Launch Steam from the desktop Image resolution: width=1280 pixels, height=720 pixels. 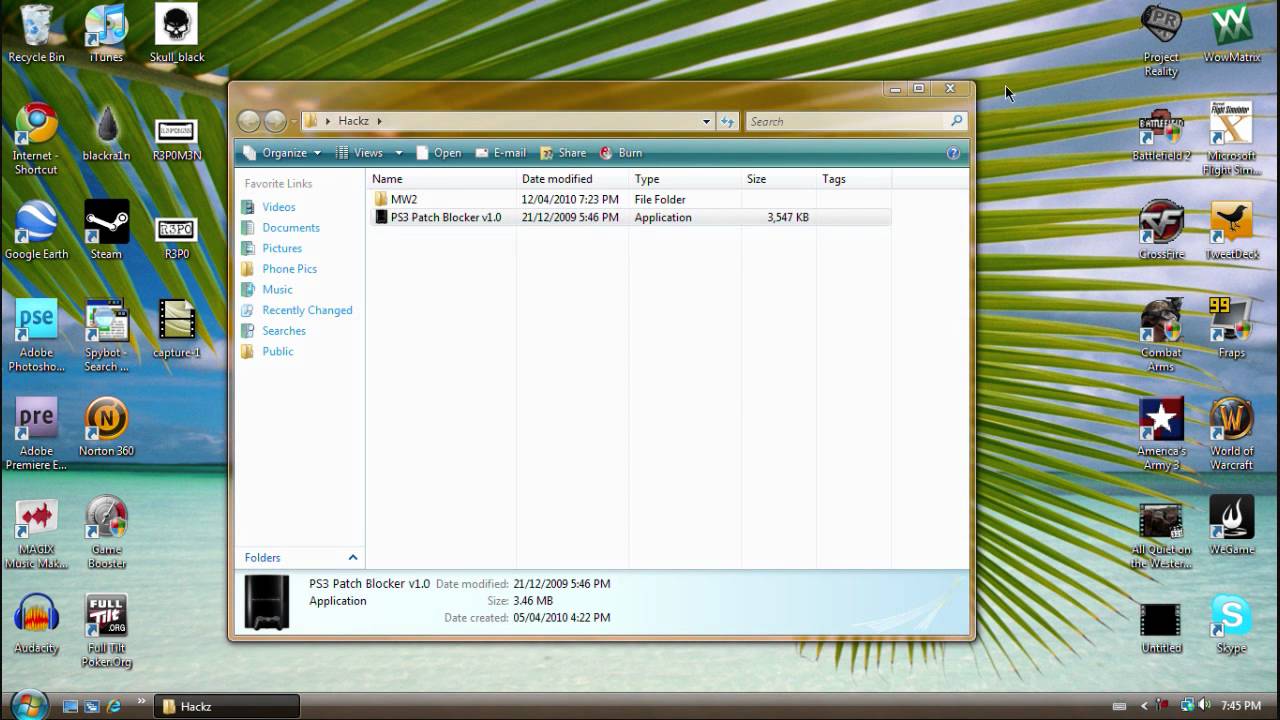(x=106, y=231)
